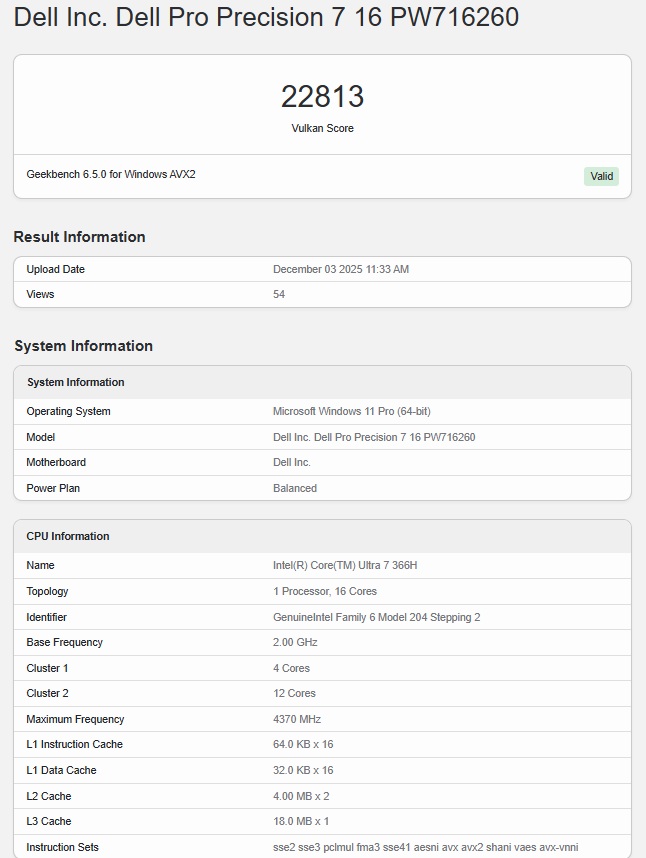Image resolution: width=646 pixels, height=858 pixels.
Task: Click the Power Plan label
Action: [x=53, y=488]
